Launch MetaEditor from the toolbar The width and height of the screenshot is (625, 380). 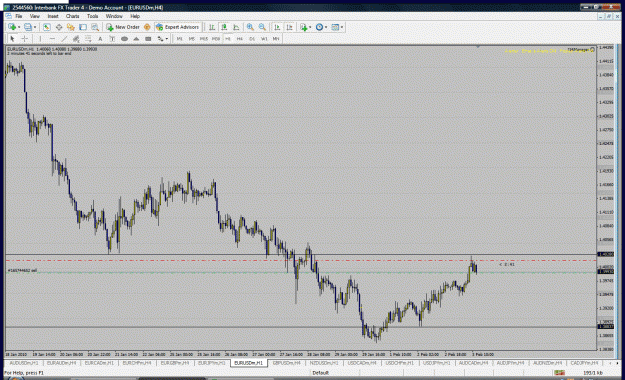pos(147,27)
